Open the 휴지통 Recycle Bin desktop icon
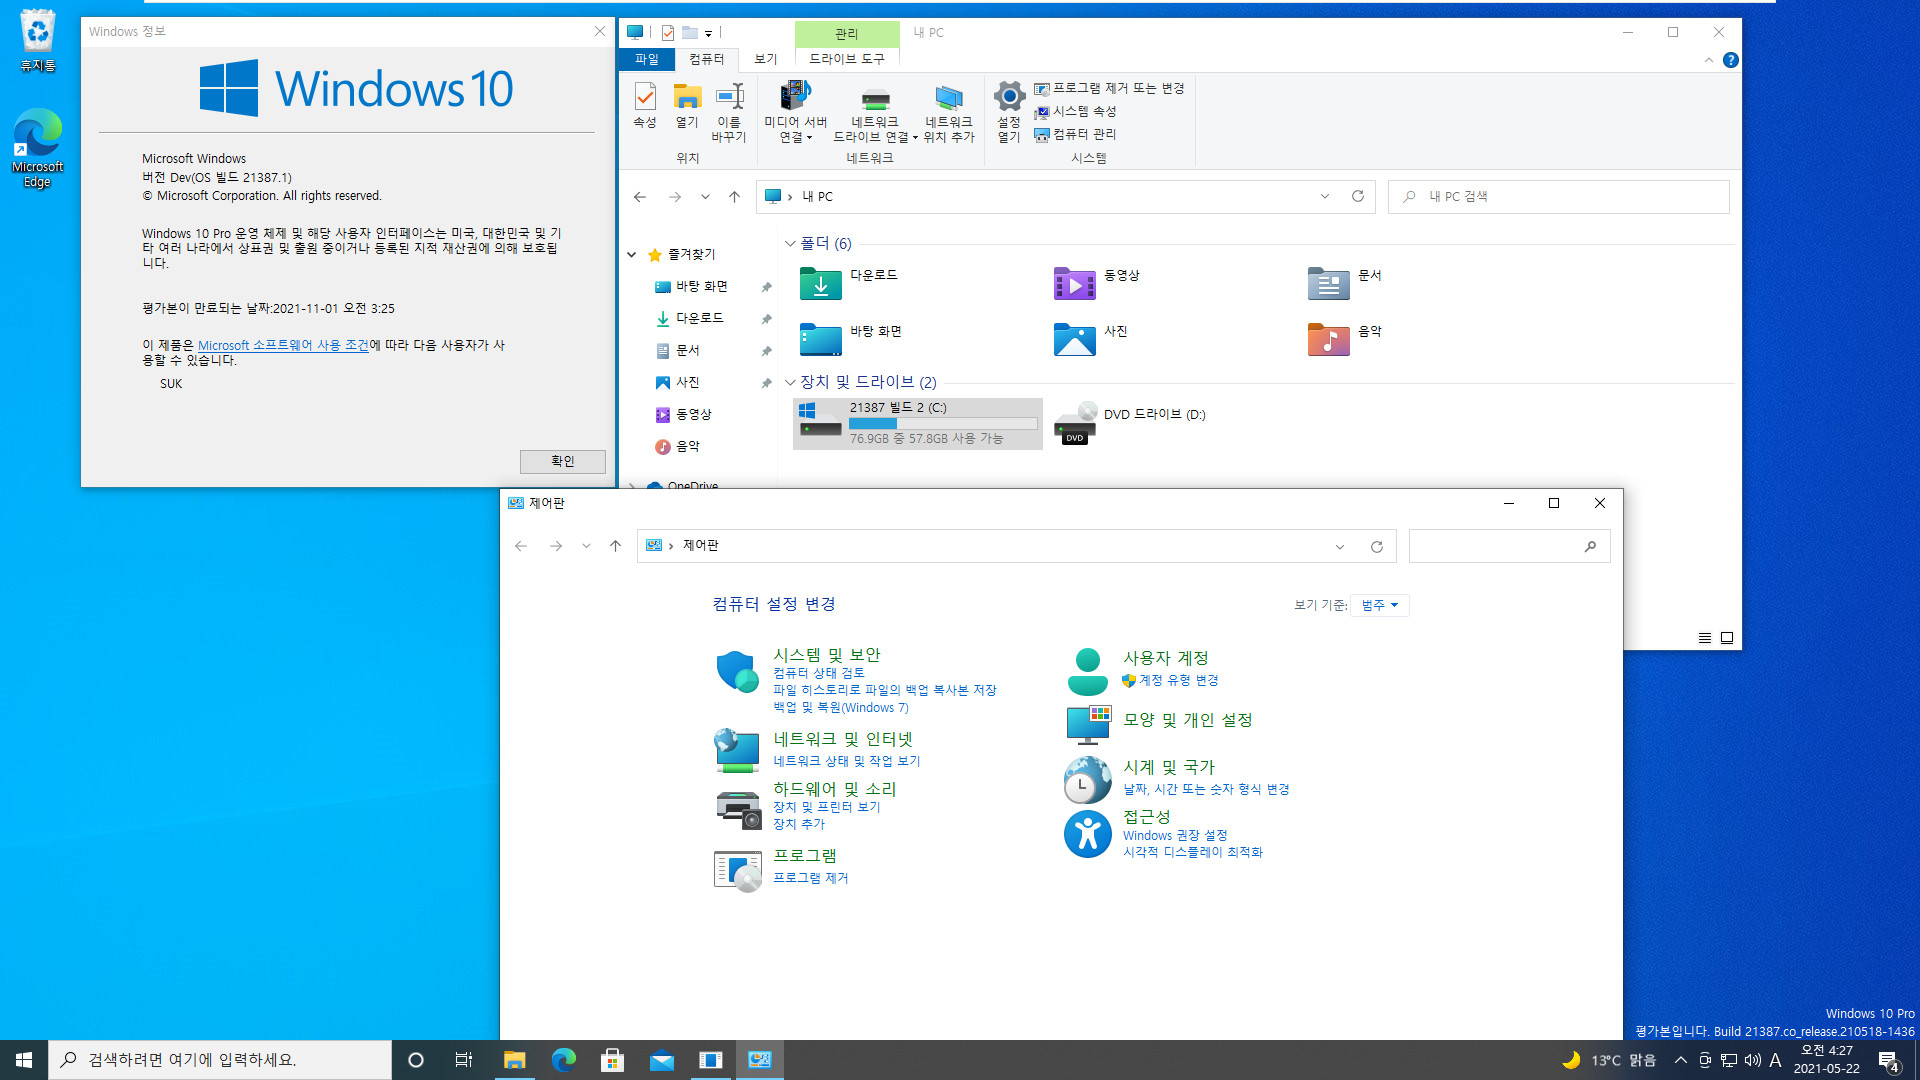1920x1080 pixels. (38, 40)
